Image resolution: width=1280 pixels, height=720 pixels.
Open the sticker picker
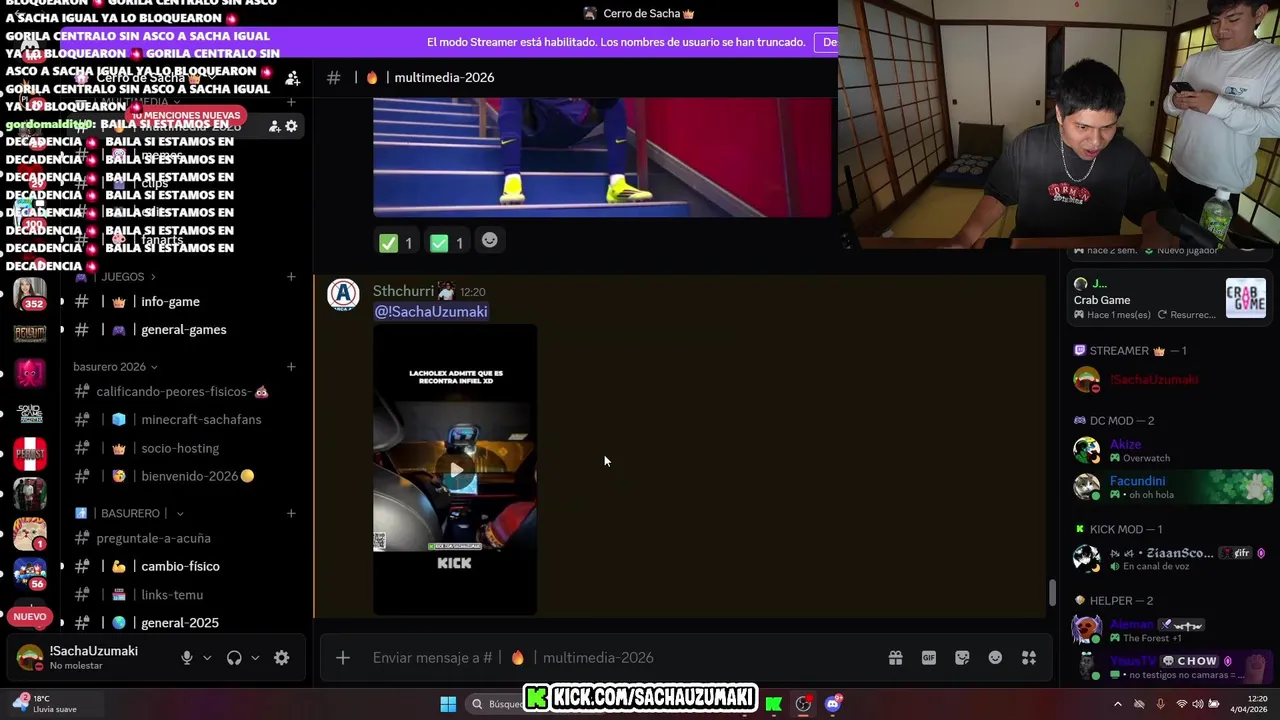point(962,658)
